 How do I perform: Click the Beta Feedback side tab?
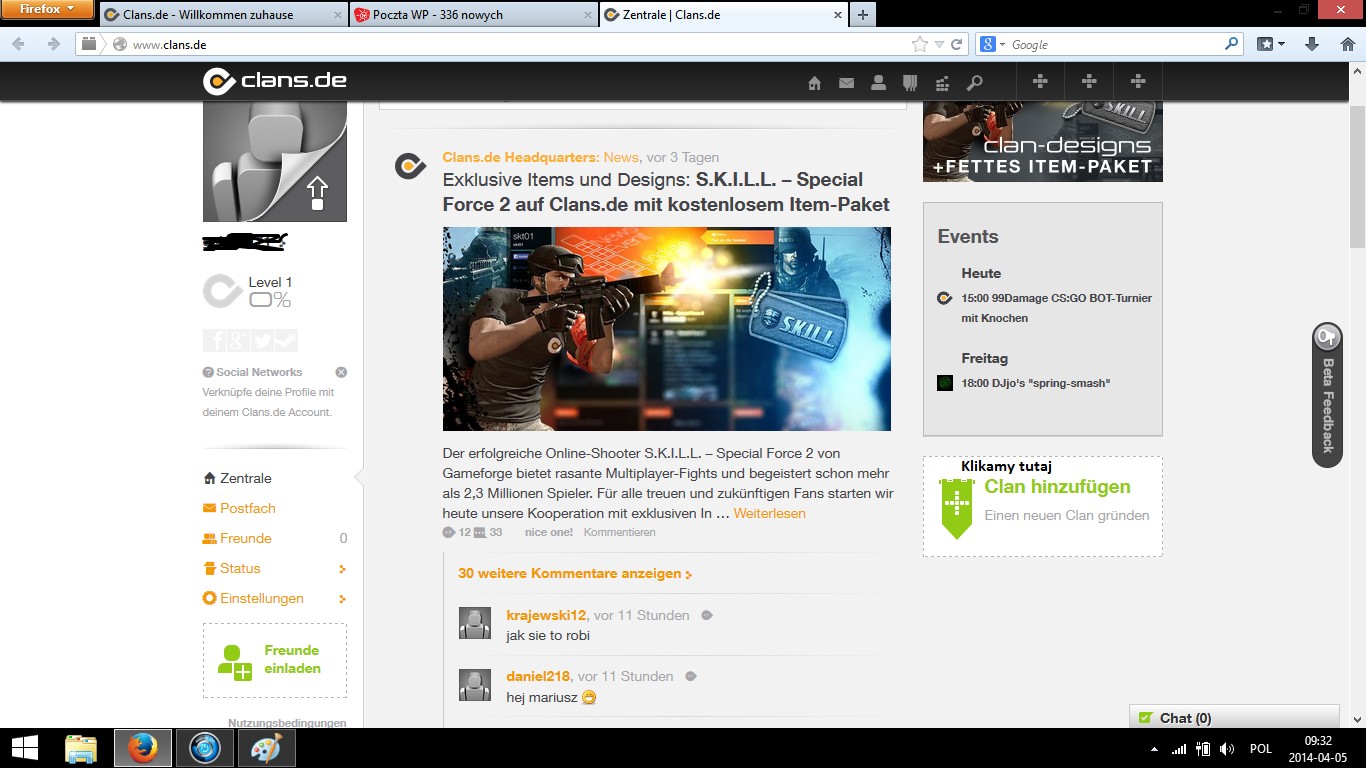pos(1328,395)
